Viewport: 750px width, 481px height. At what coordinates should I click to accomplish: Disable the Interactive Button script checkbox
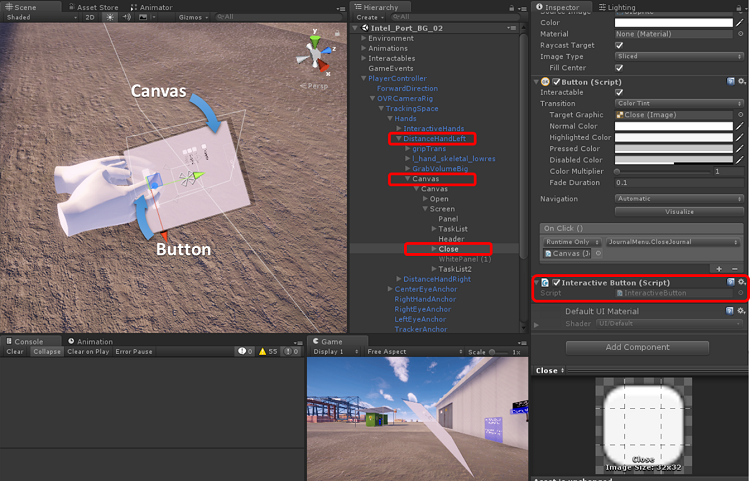click(556, 283)
